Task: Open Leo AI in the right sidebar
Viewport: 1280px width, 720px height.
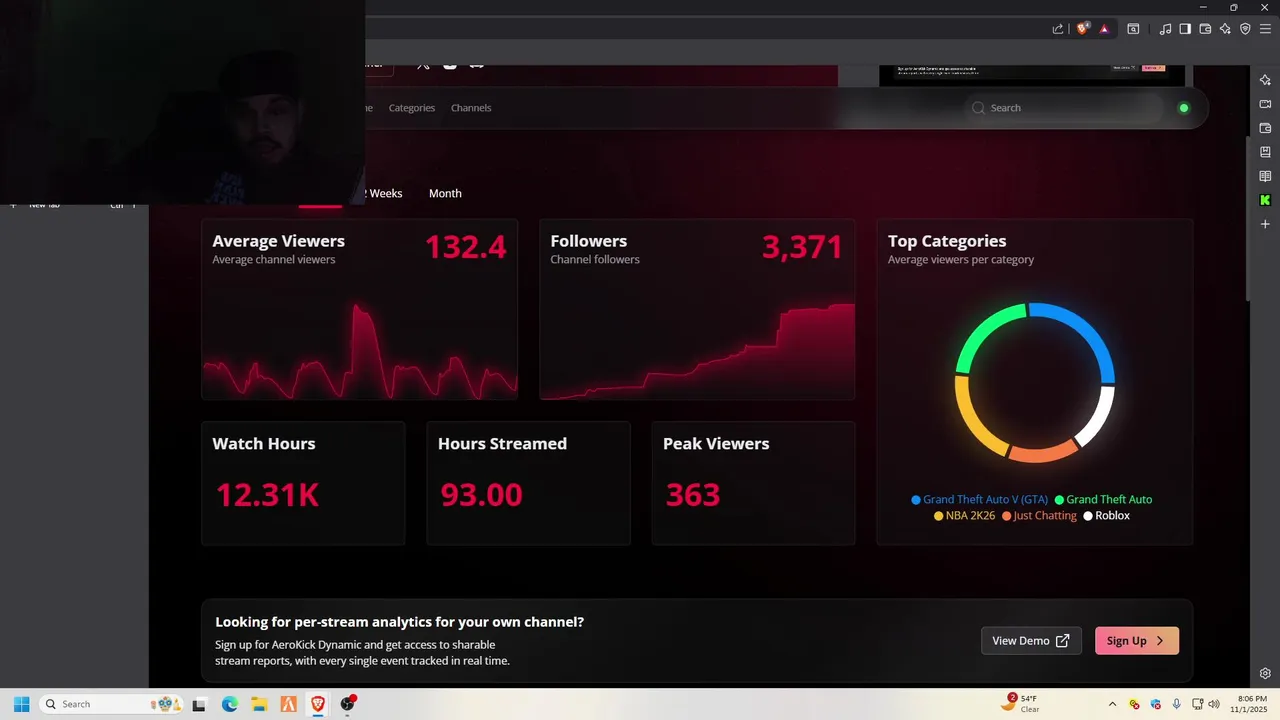Action: pyautogui.click(x=1265, y=80)
